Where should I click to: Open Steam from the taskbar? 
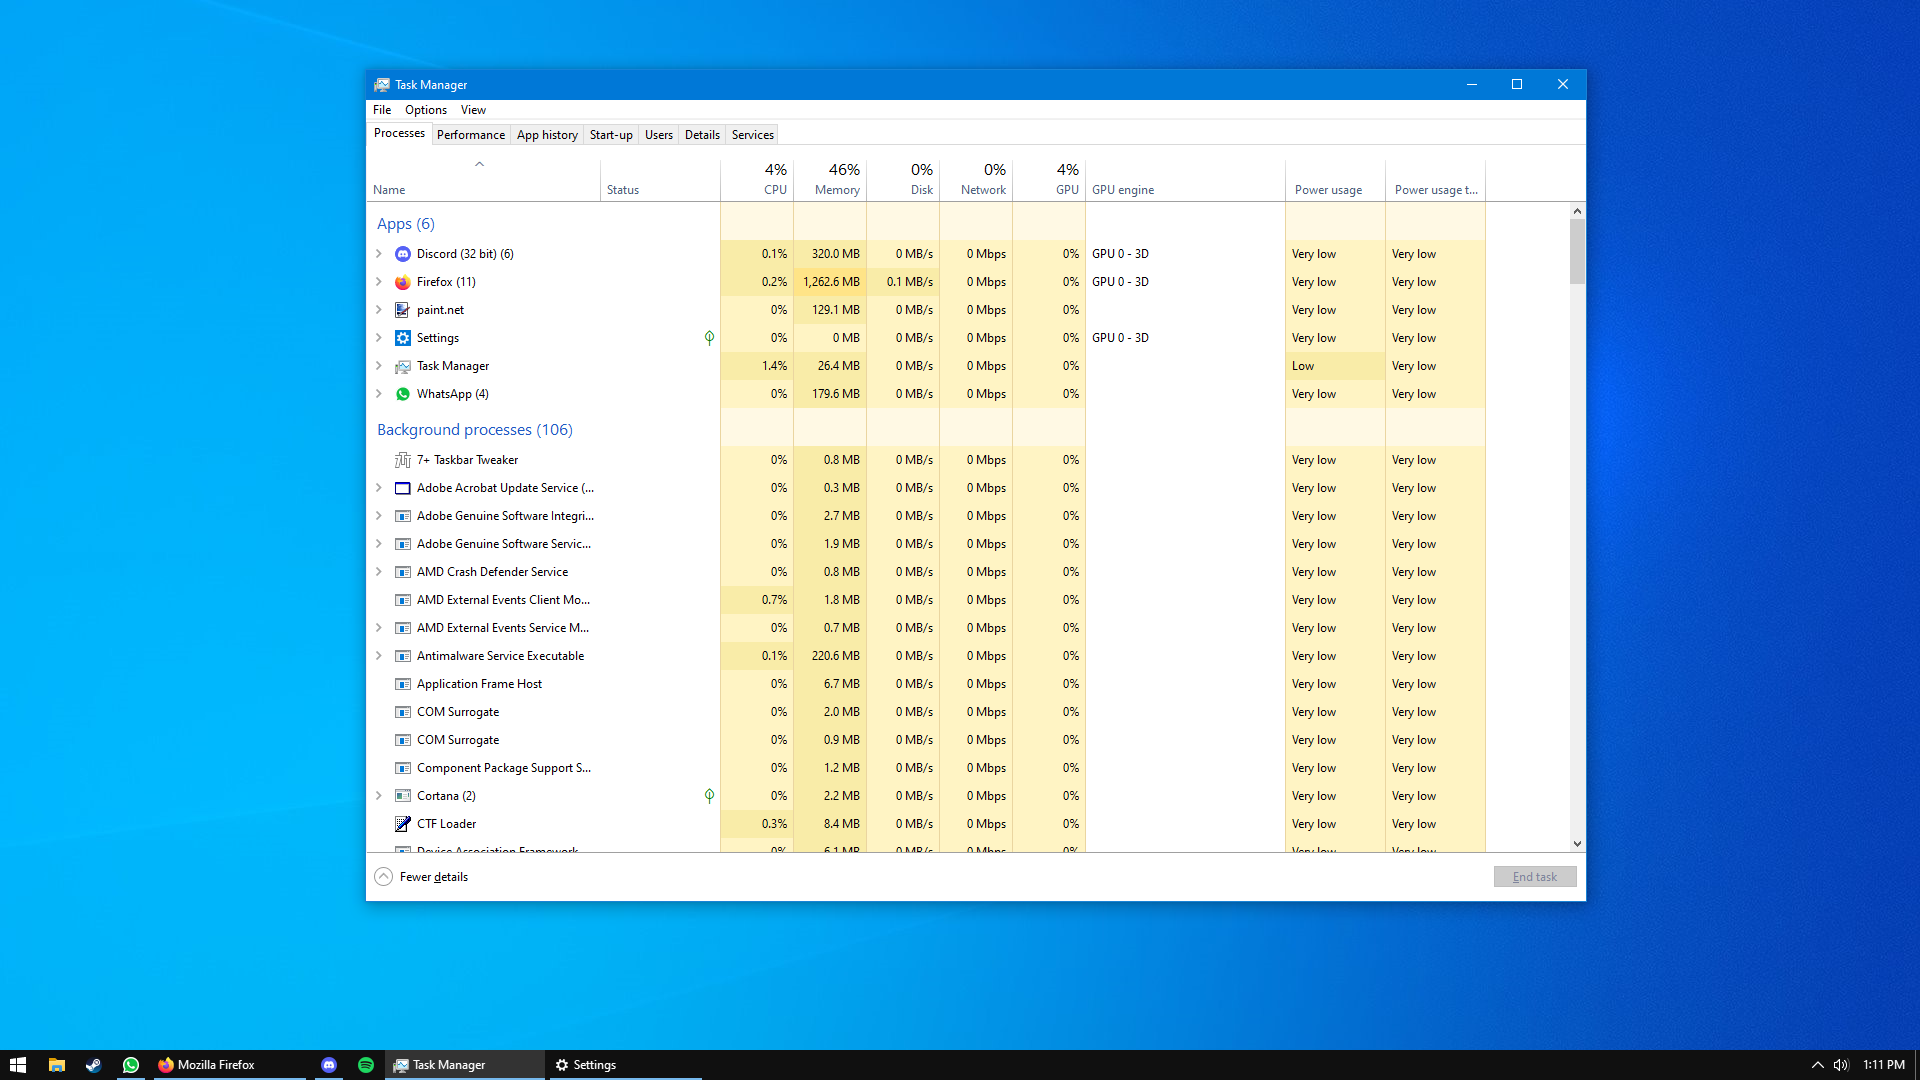(x=93, y=1065)
